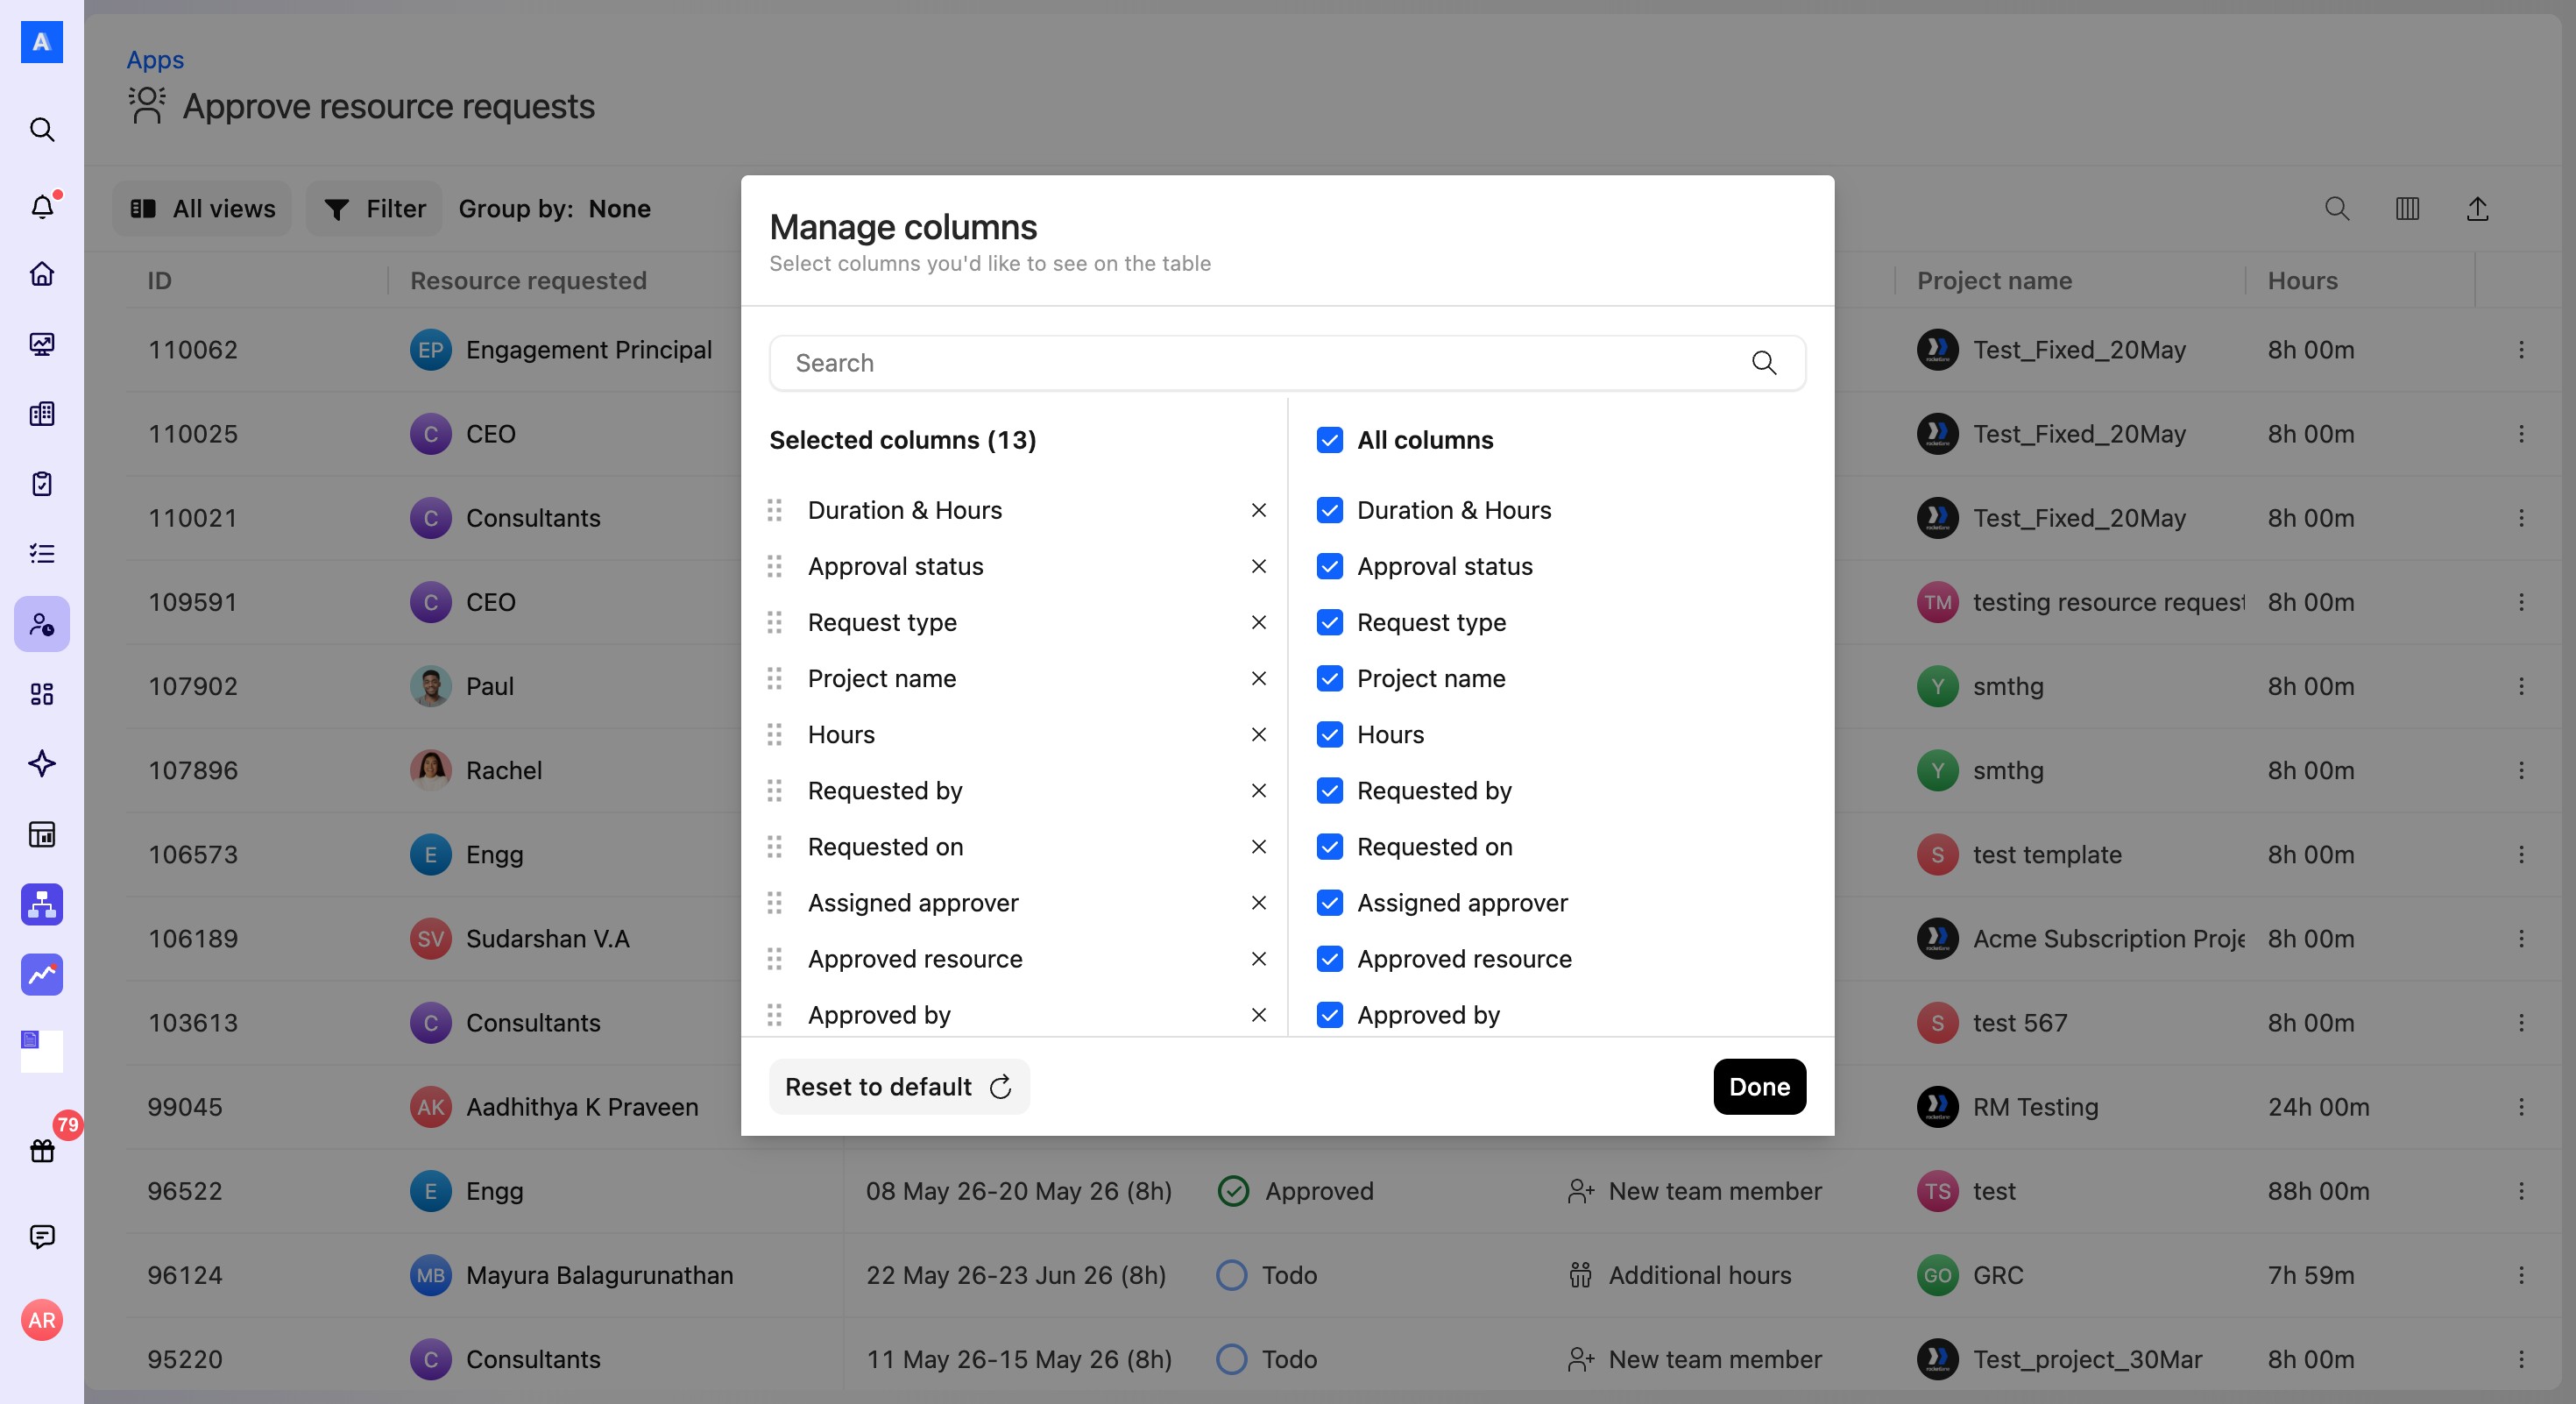This screenshot has height=1404, width=2576.
Task: Click Reset to default button
Action: pos(899,1086)
